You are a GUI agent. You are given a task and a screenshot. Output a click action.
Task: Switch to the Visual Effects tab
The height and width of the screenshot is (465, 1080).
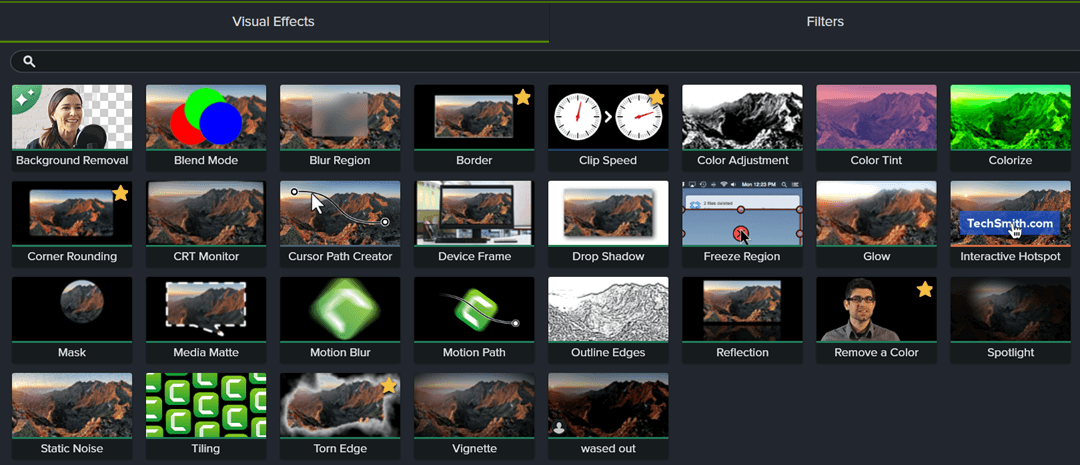coord(273,21)
